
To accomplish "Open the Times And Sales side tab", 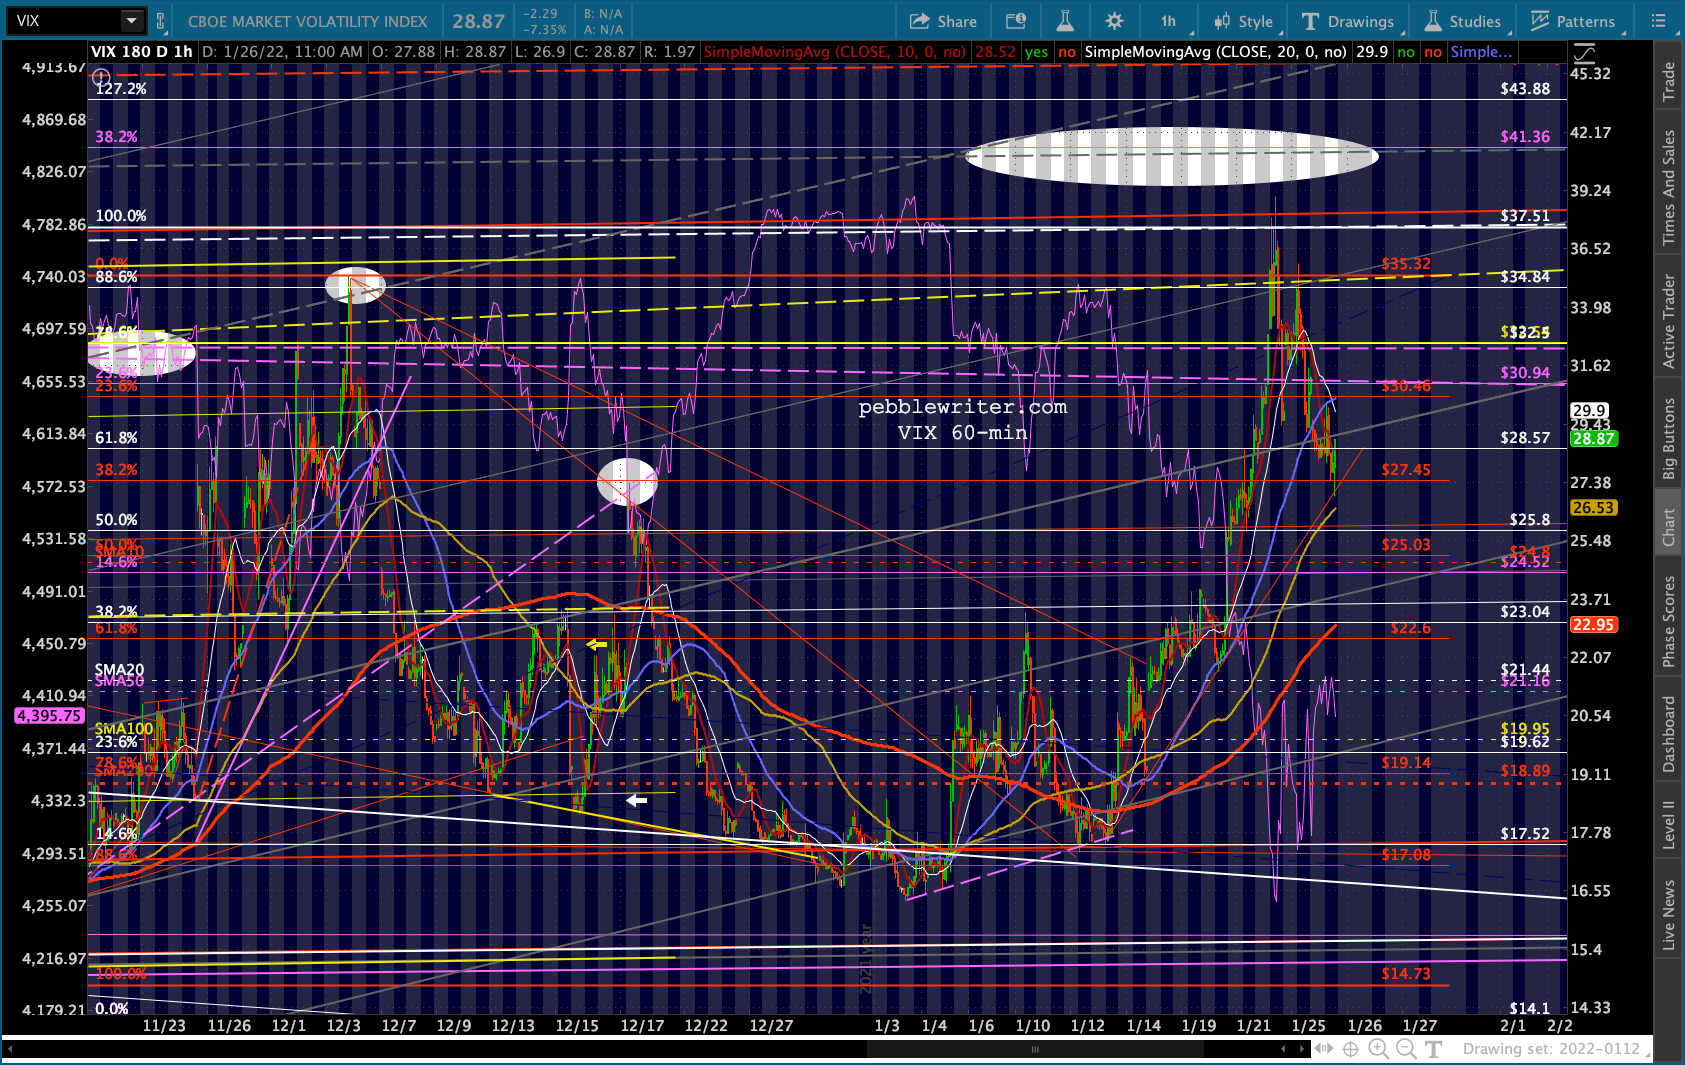I will tap(1668, 187).
